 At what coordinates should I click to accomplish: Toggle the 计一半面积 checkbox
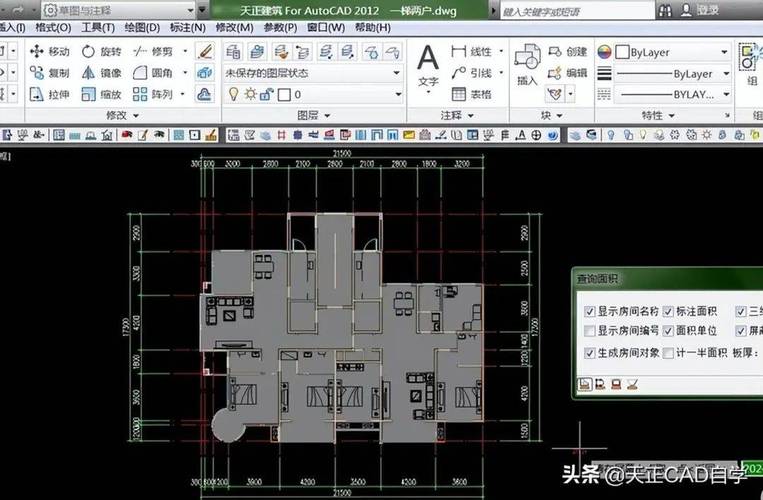pyautogui.click(x=667, y=353)
